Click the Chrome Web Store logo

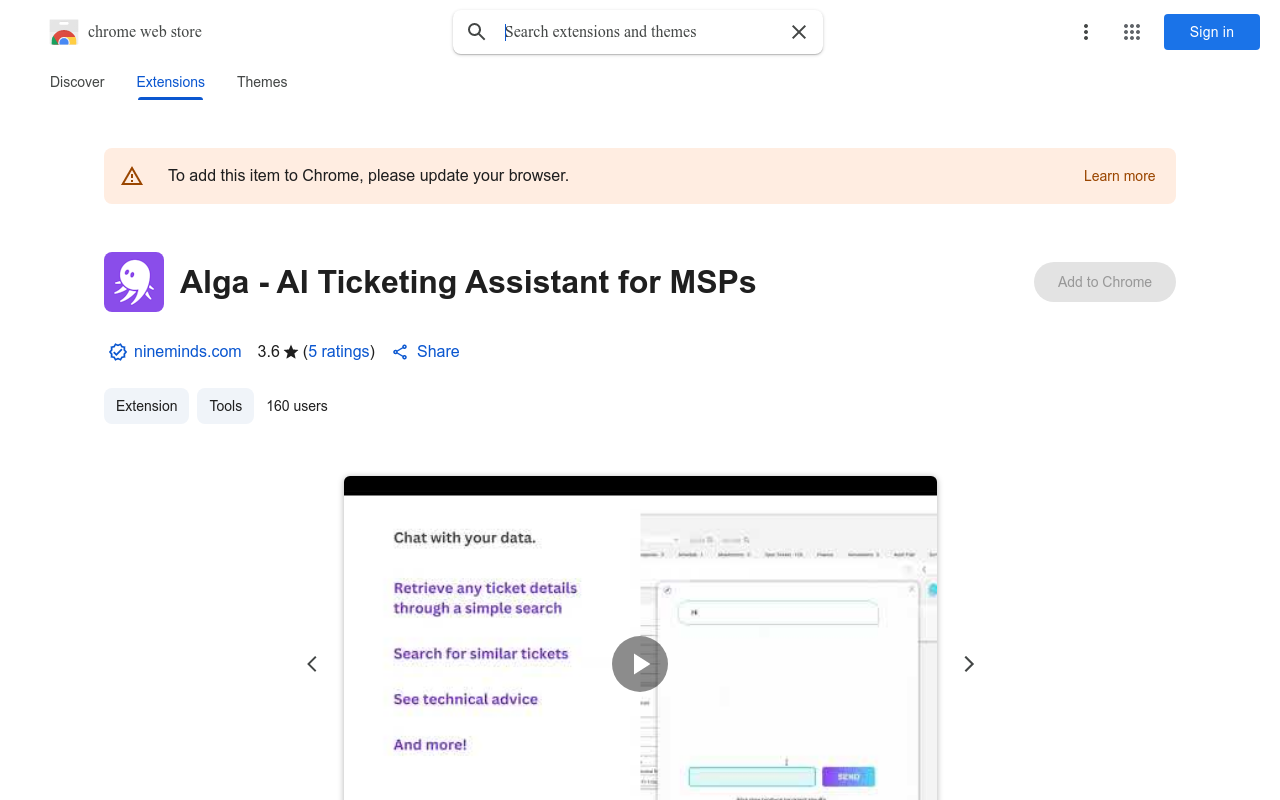click(64, 32)
